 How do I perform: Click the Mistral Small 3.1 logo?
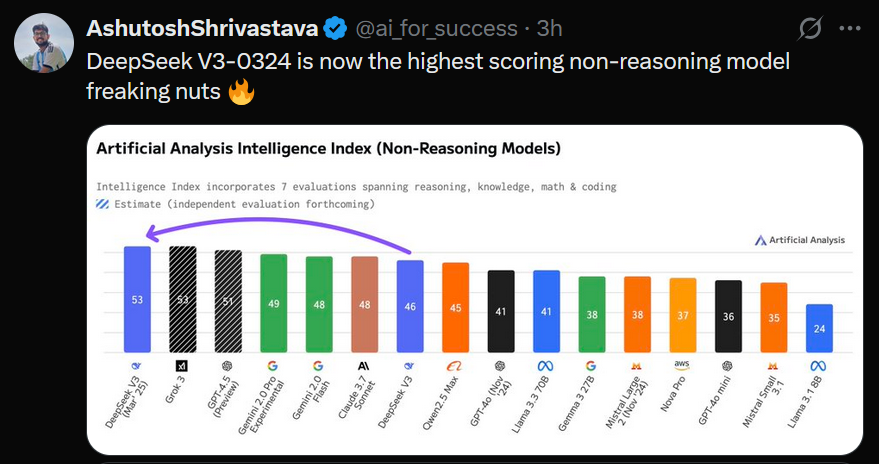773,366
